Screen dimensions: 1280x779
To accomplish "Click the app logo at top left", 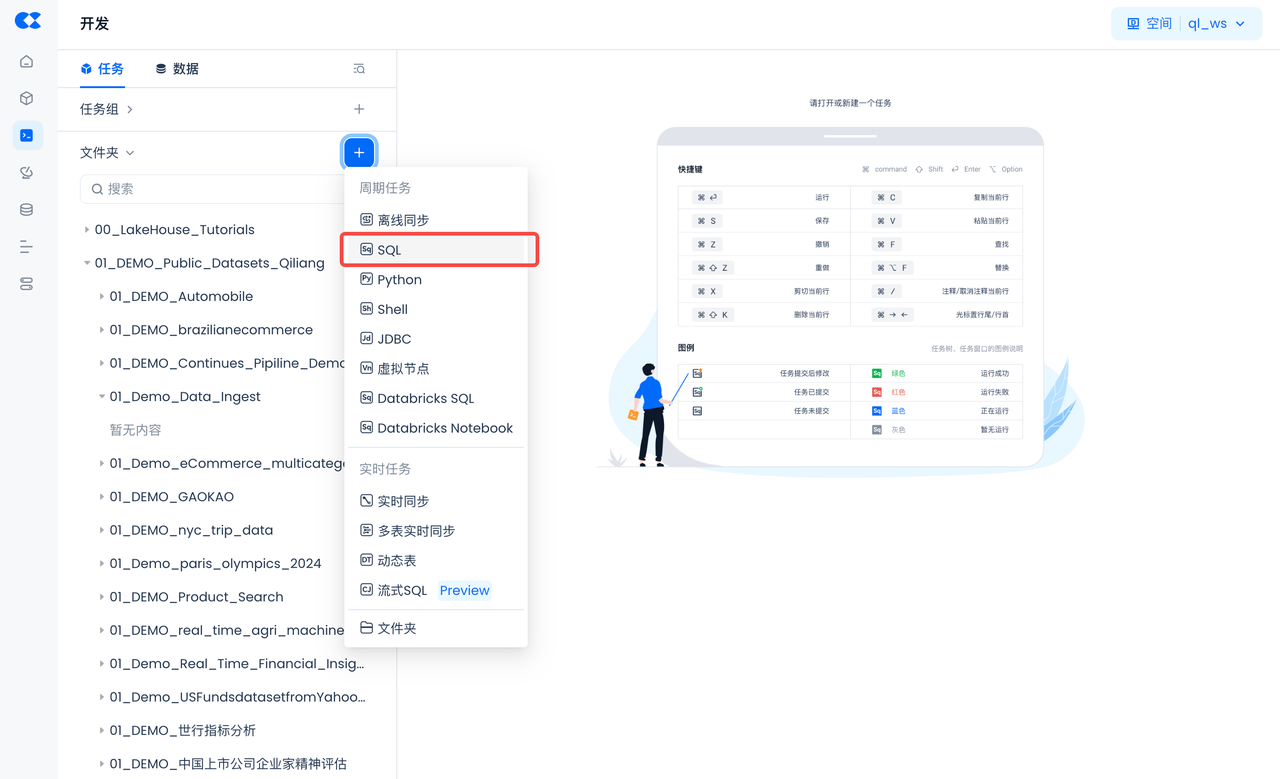I will pos(27,22).
